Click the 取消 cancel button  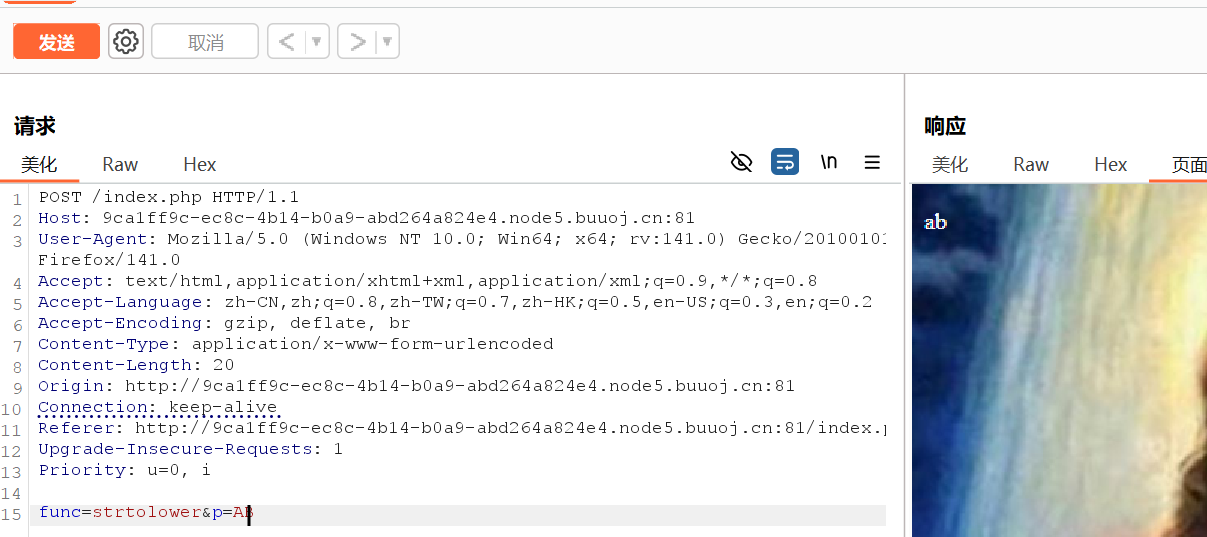(205, 41)
